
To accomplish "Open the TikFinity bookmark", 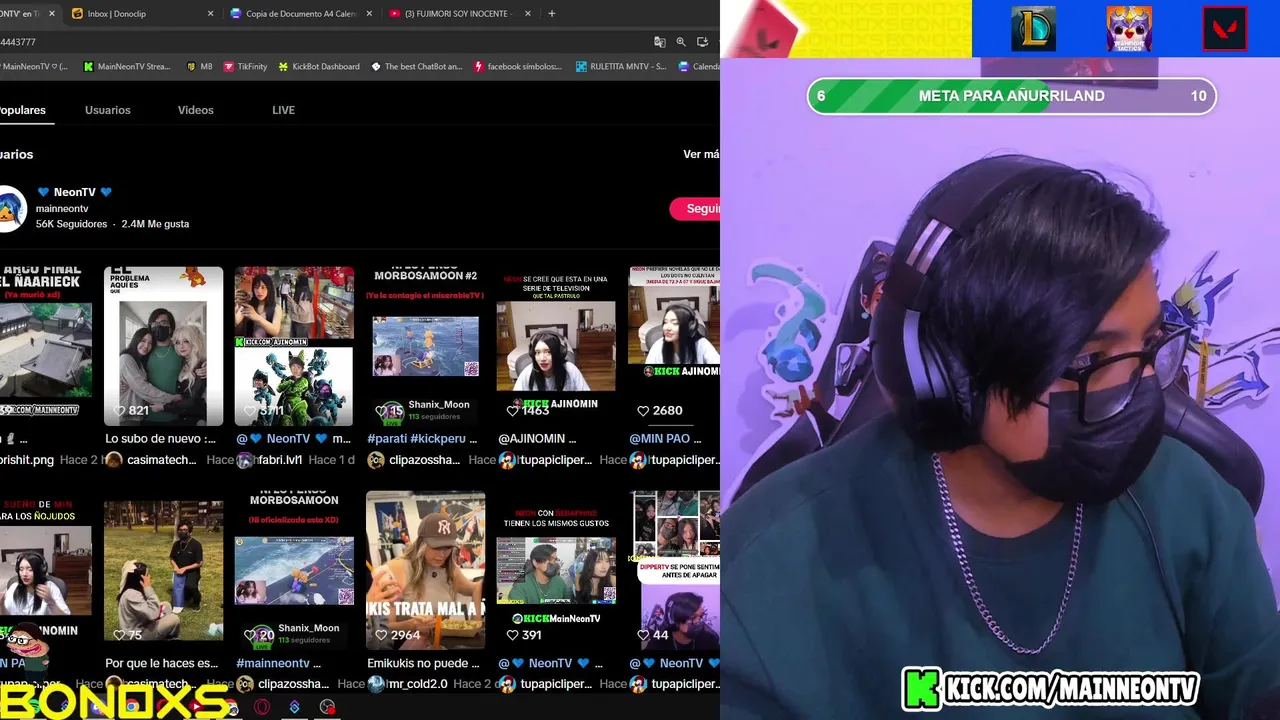I will [x=245, y=67].
